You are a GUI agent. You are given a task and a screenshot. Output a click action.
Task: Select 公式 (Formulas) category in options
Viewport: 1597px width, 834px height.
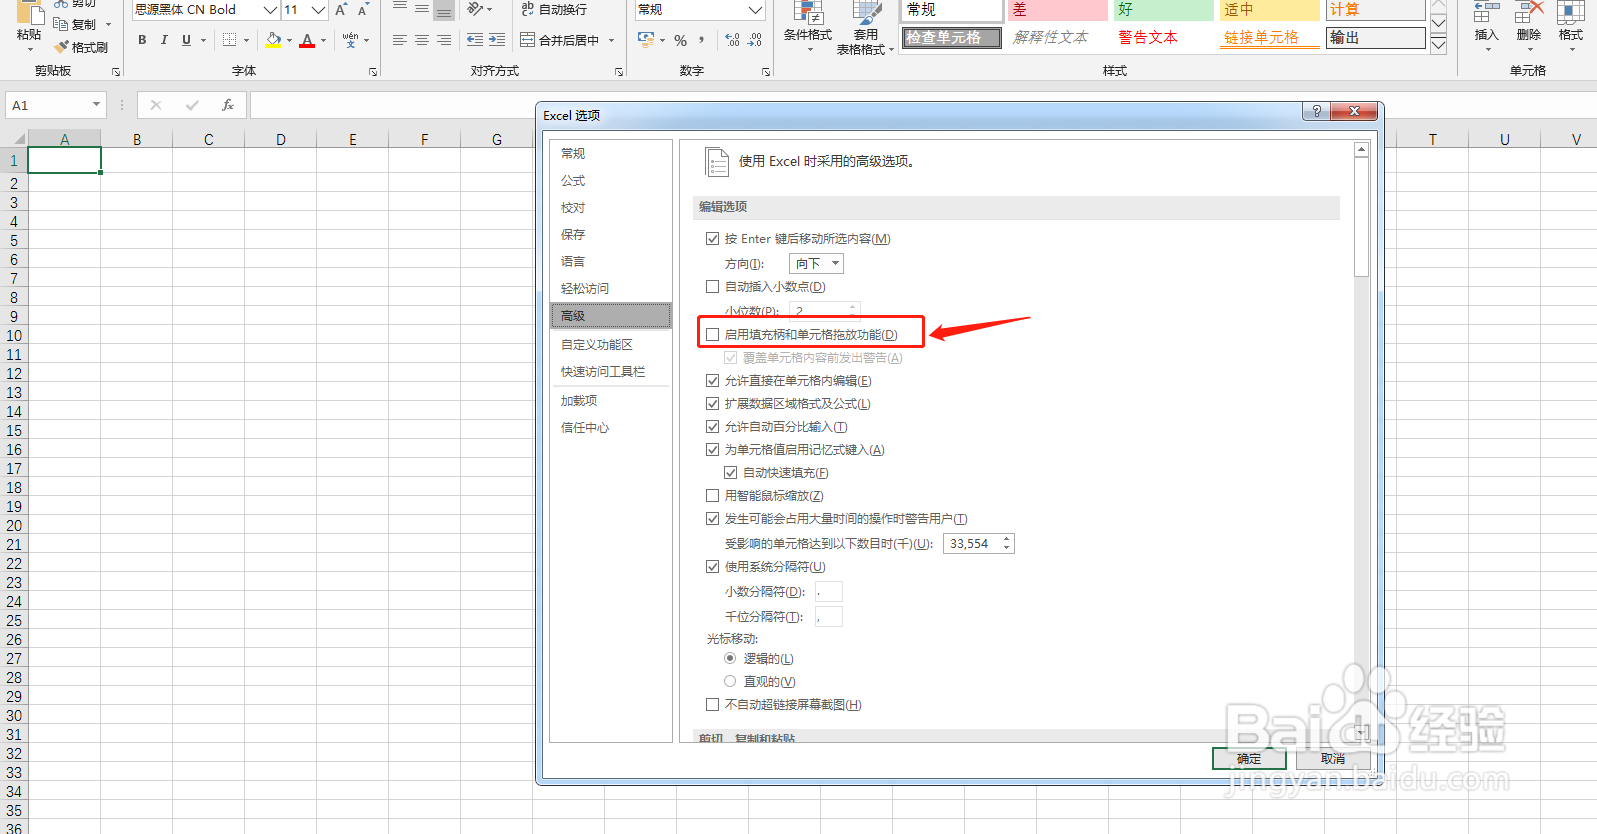[573, 181]
